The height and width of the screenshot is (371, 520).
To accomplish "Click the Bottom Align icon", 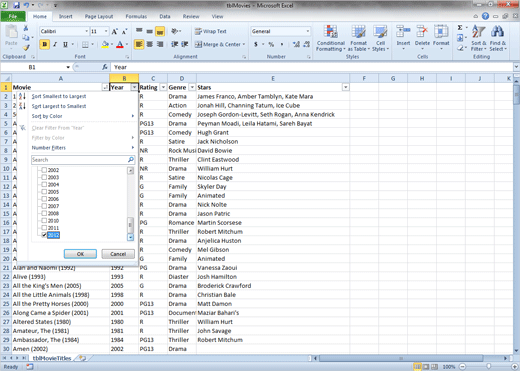I will (160, 31).
